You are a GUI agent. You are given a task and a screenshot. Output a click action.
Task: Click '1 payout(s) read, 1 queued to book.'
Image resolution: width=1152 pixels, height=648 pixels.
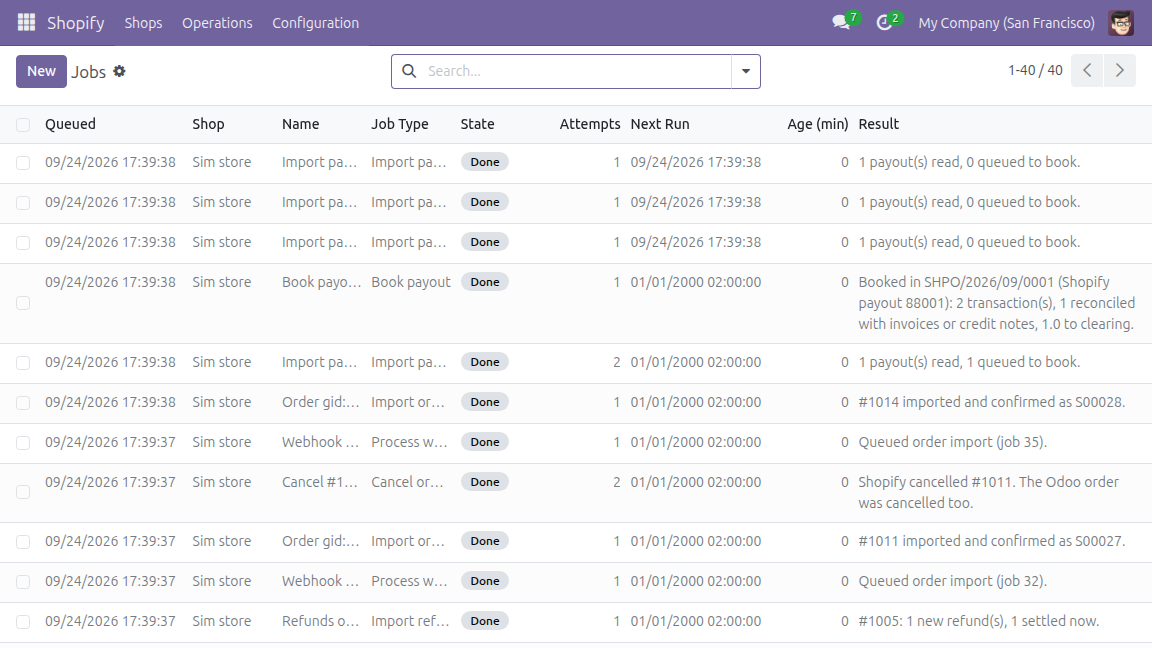tap(969, 362)
